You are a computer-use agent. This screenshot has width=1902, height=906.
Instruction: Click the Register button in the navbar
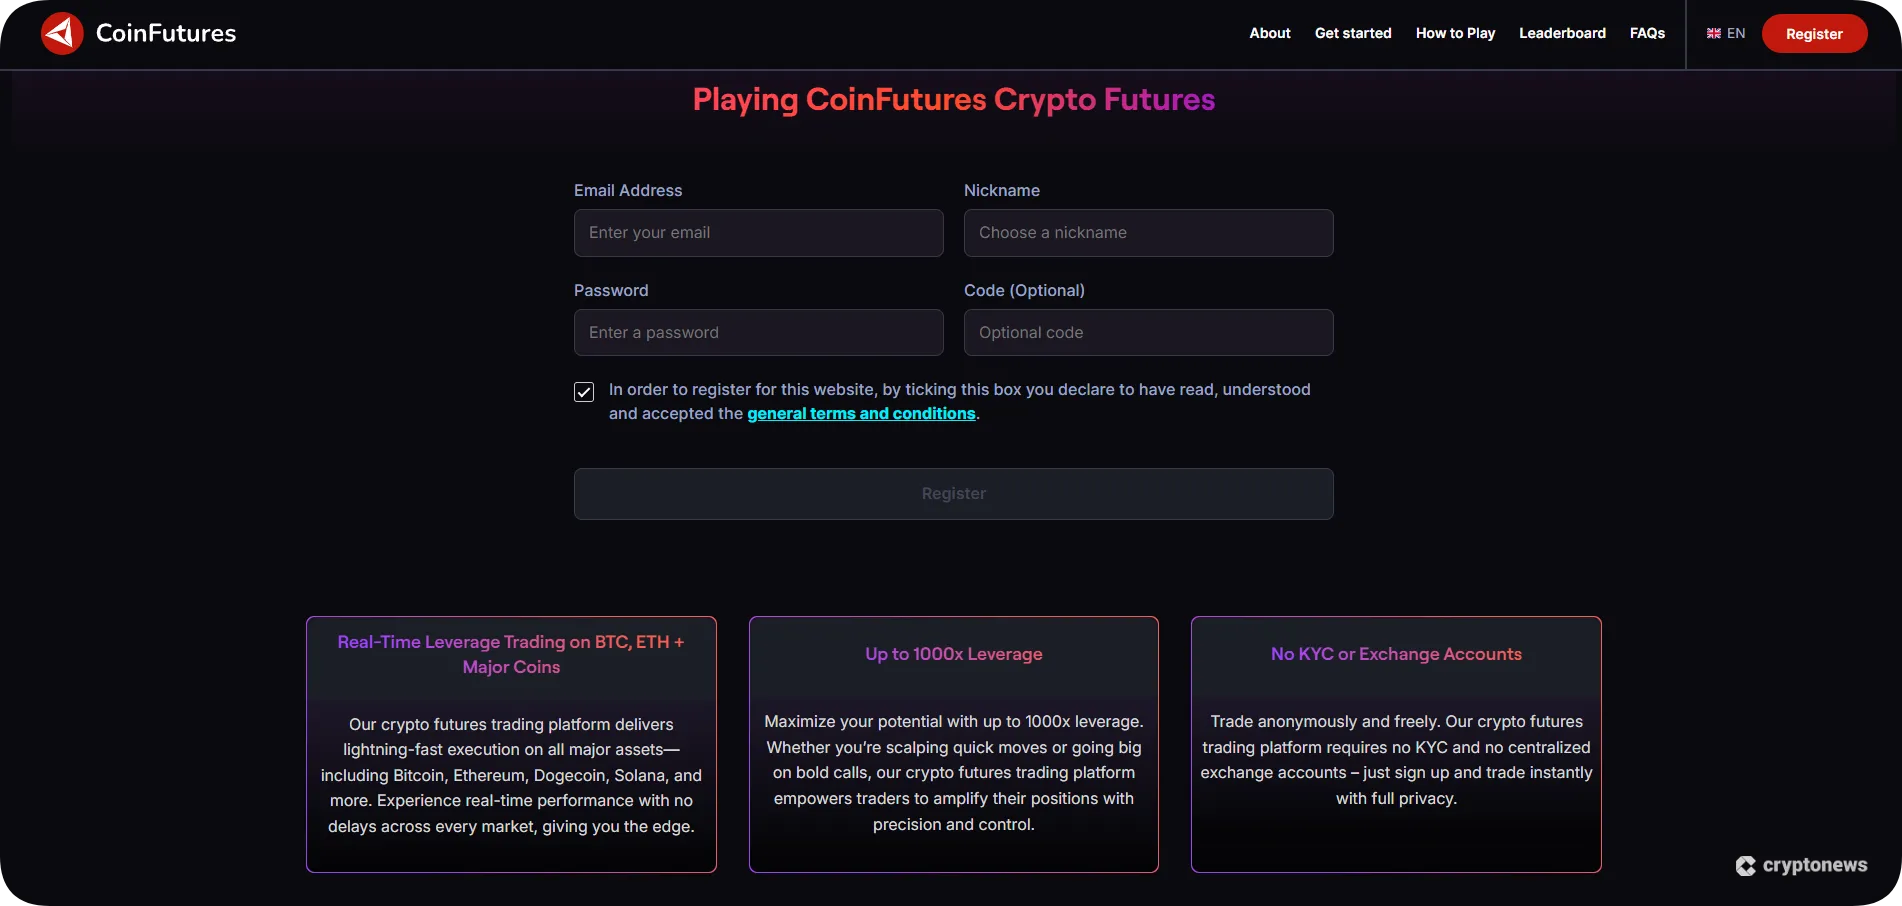[x=1814, y=33]
